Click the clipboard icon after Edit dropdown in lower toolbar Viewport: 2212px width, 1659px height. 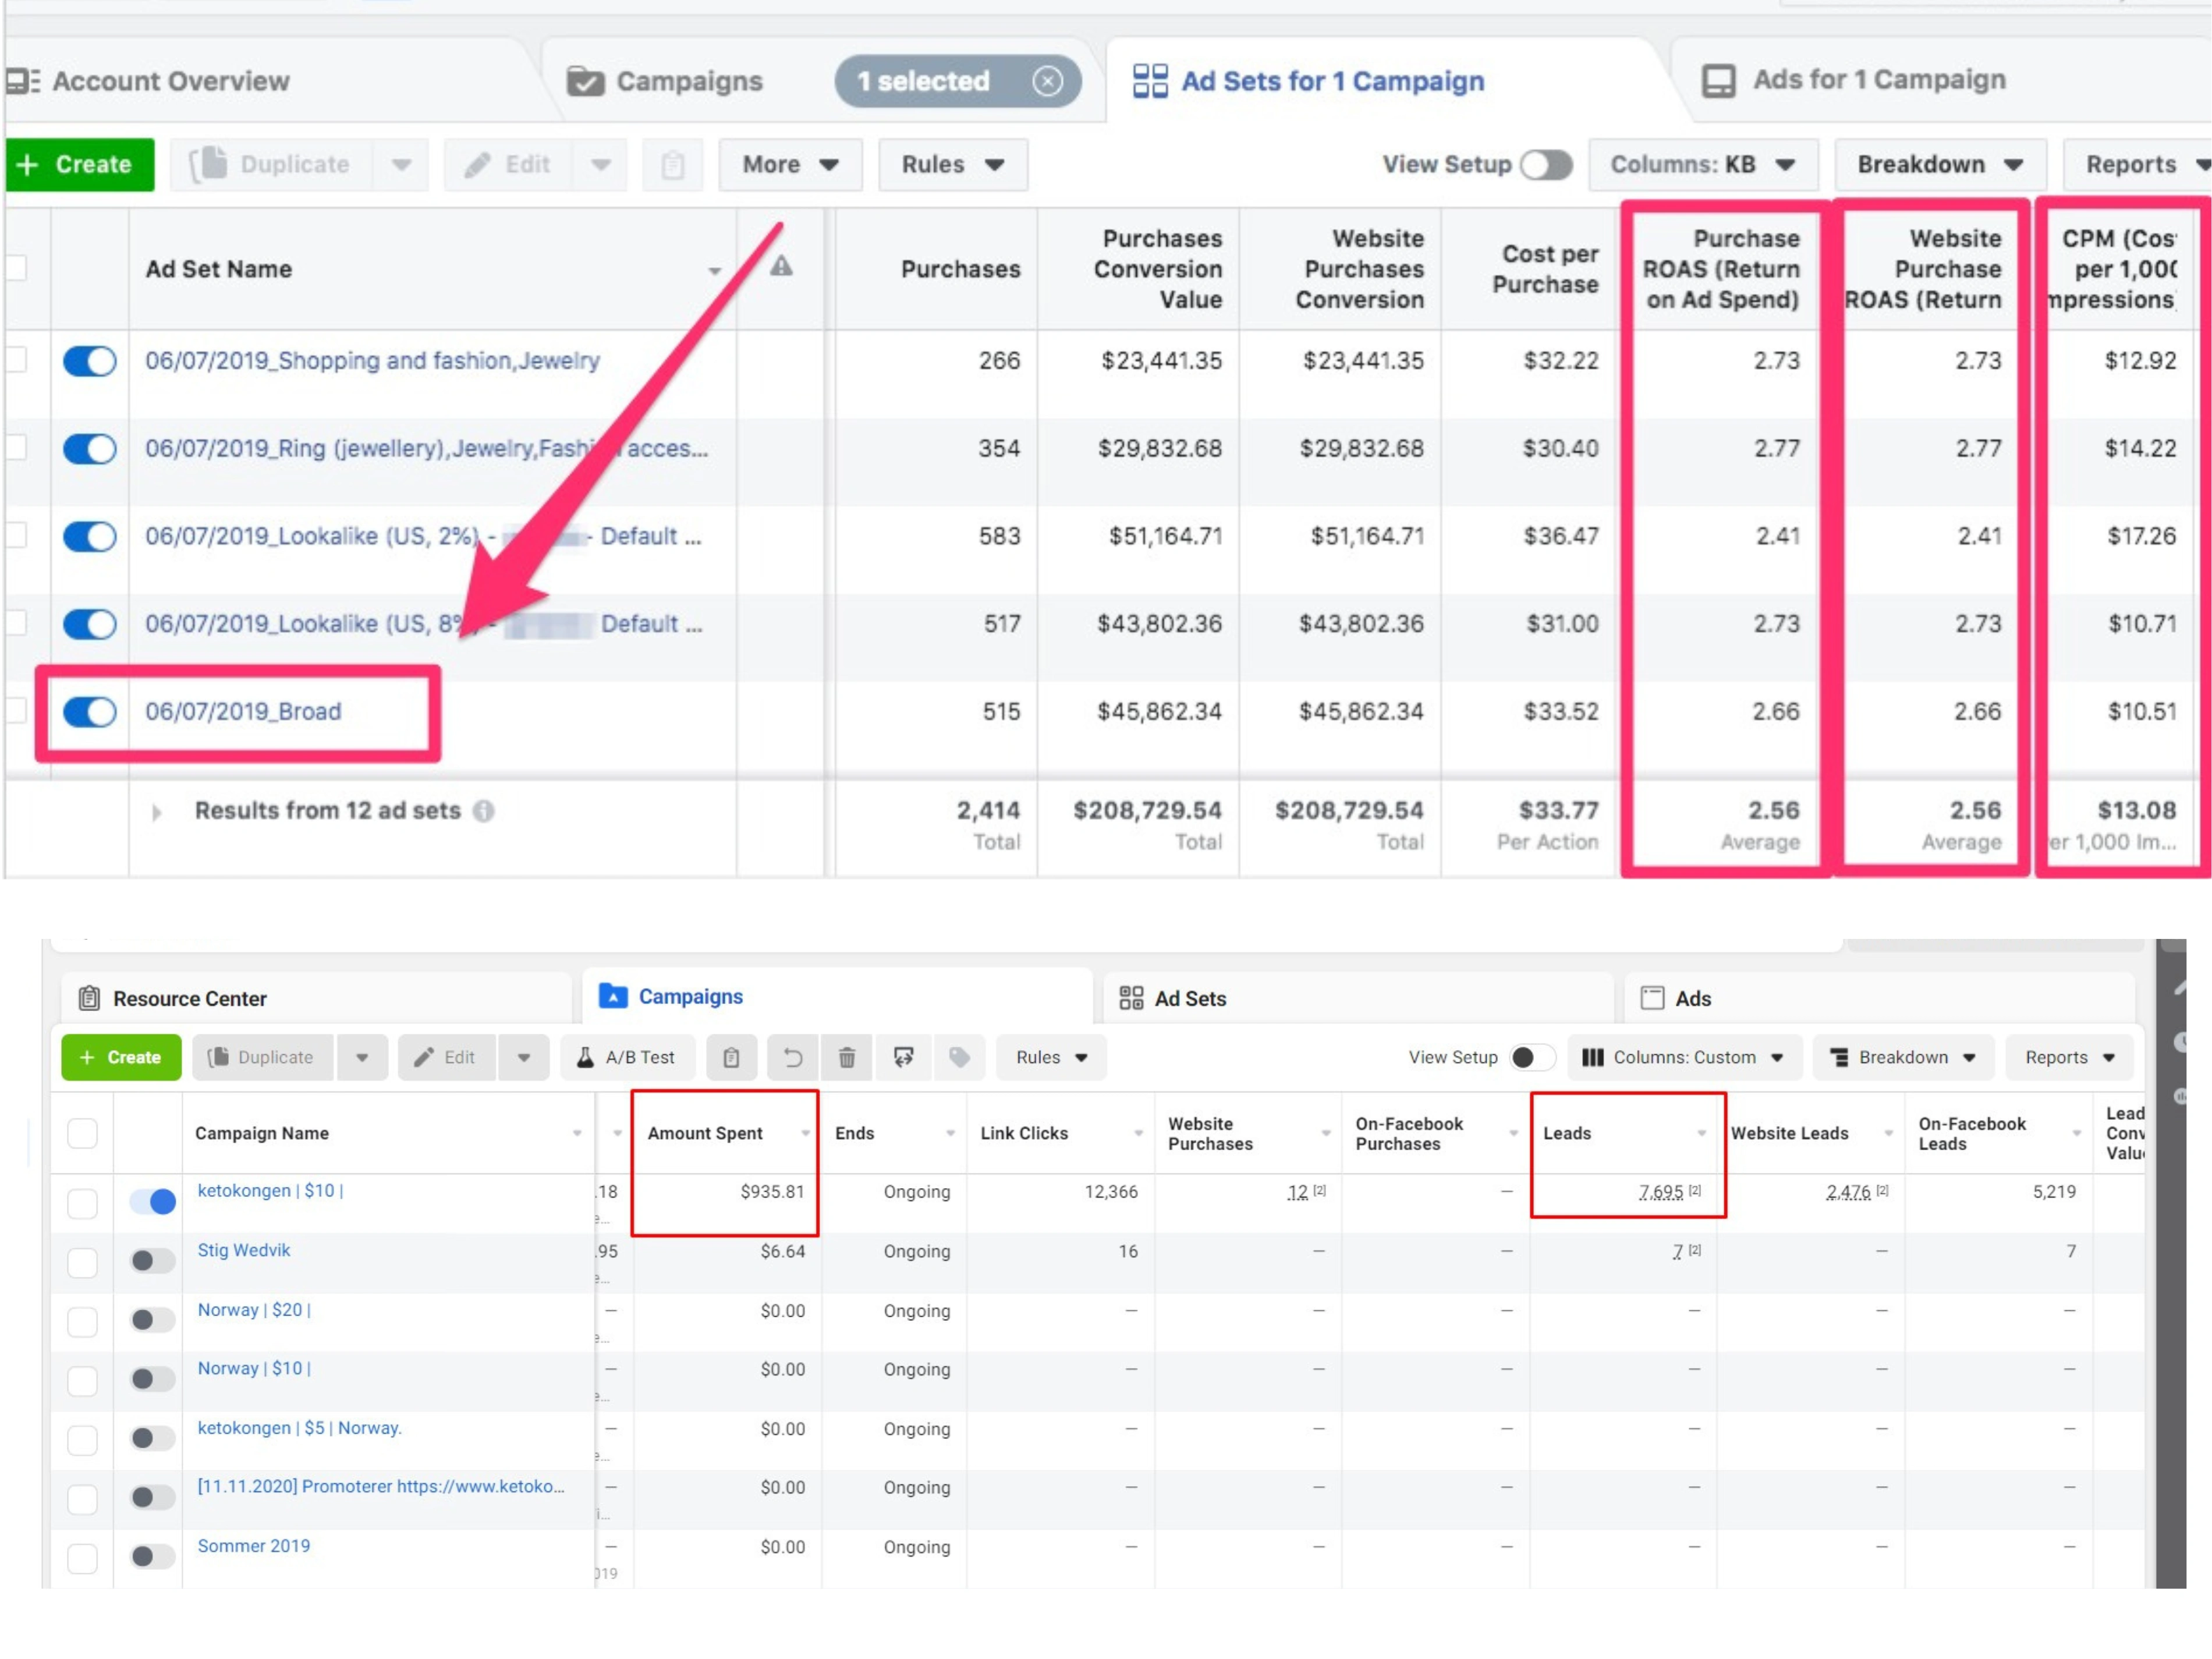tap(731, 1057)
